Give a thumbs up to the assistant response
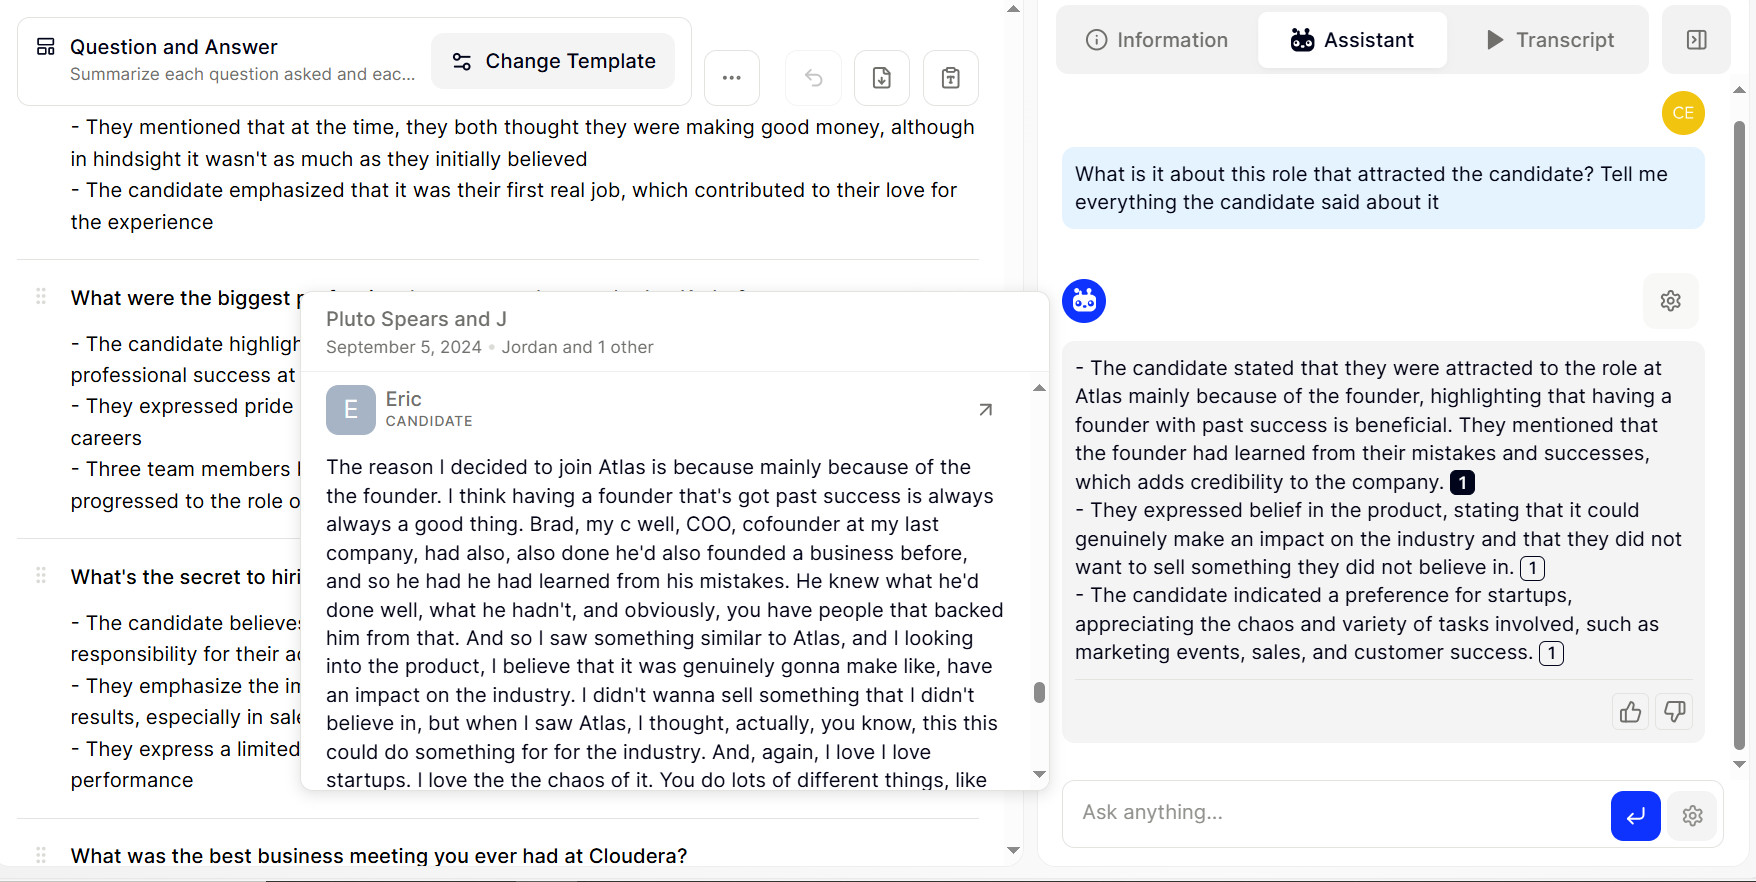The height and width of the screenshot is (882, 1756). pos(1630,711)
